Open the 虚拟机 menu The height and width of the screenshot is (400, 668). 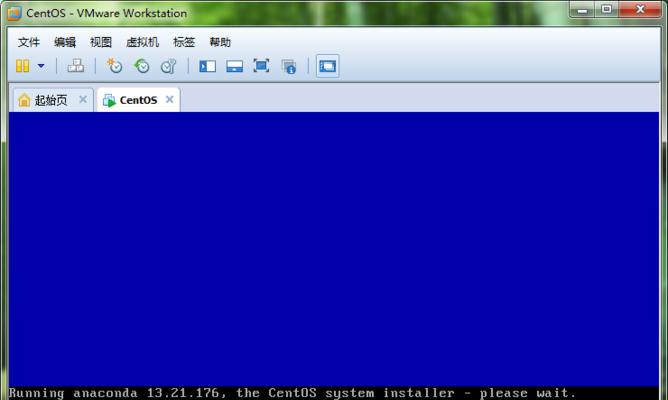click(x=142, y=42)
